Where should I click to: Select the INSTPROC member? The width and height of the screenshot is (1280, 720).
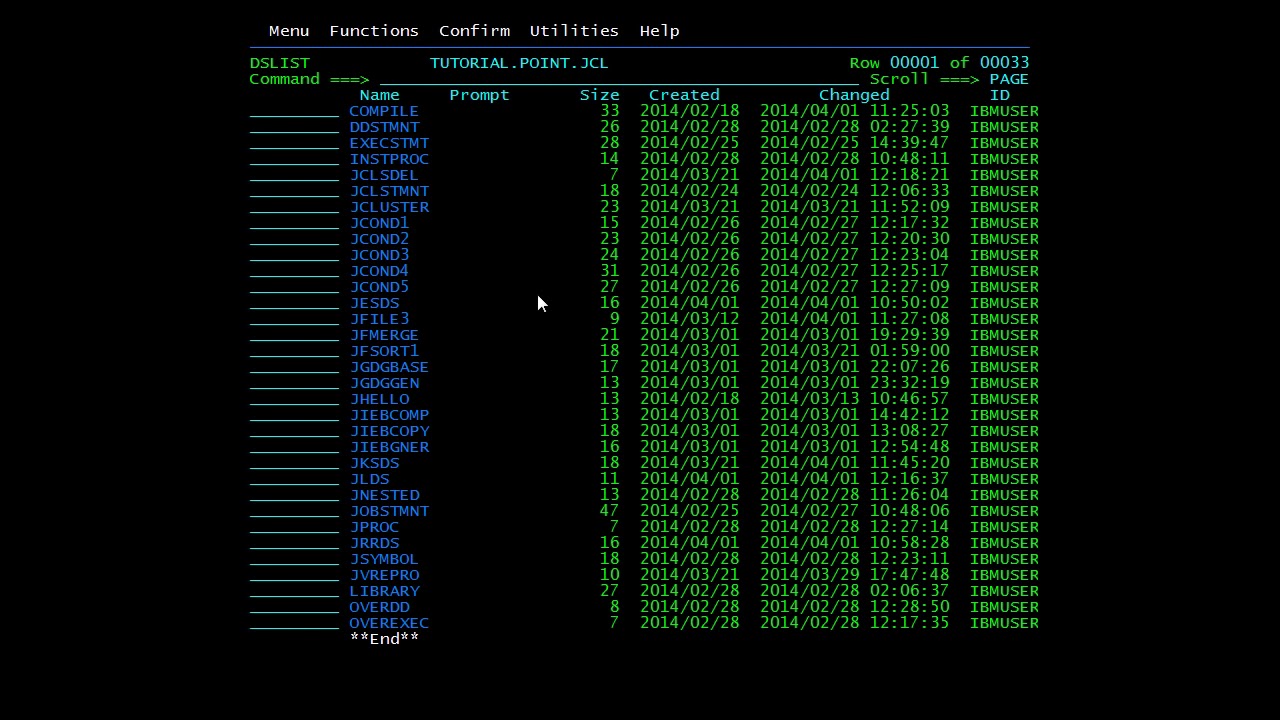click(x=389, y=159)
